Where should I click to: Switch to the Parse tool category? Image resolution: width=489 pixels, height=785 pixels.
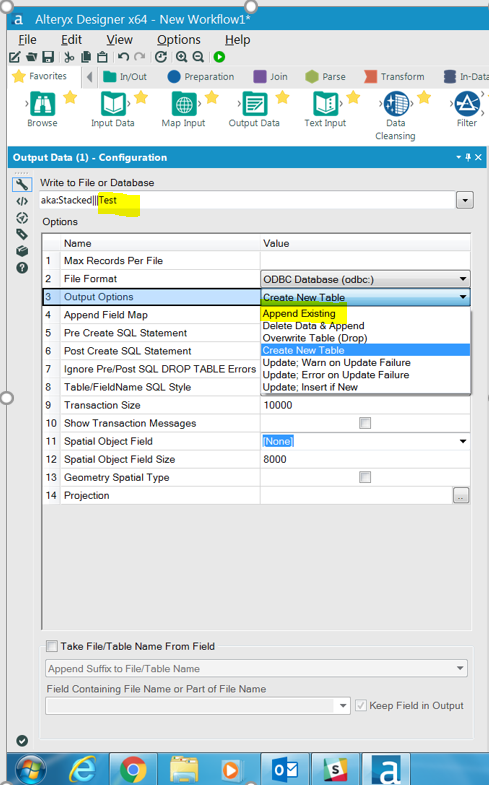pyautogui.click(x=325, y=77)
